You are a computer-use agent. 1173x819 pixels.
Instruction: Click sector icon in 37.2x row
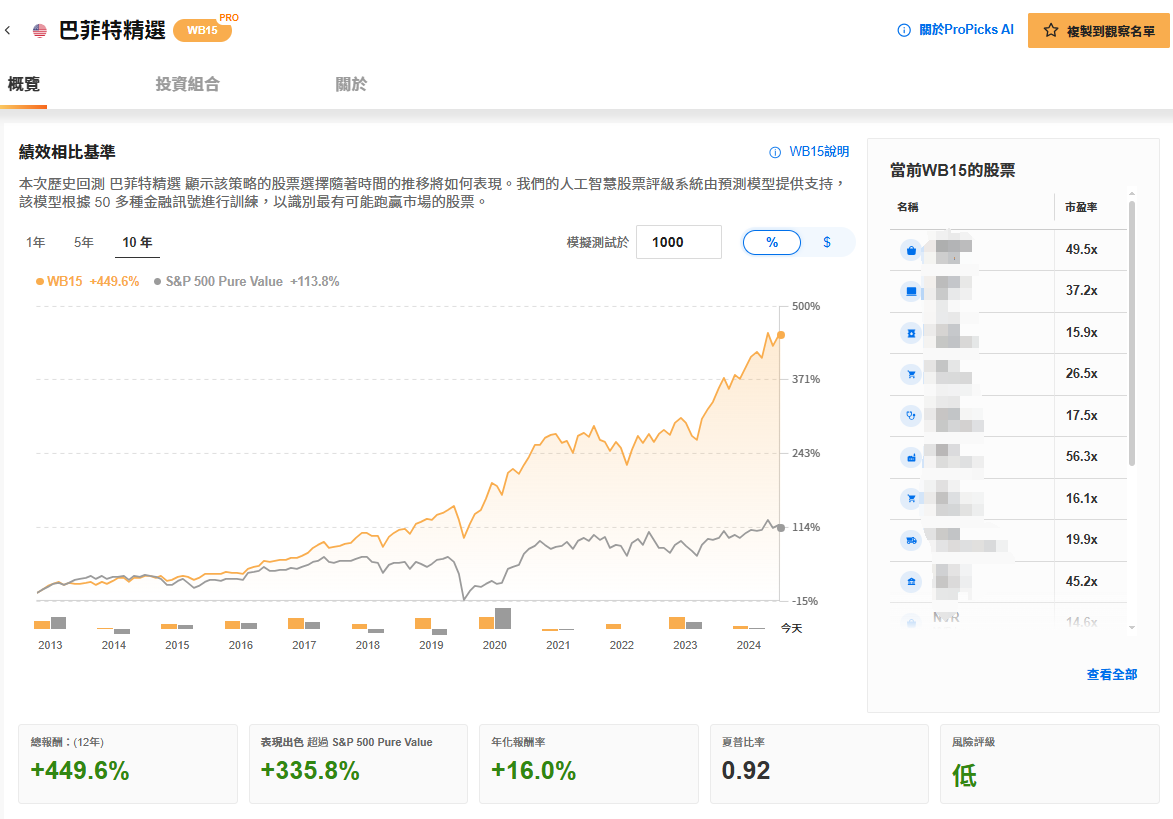click(x=910, y=292)
